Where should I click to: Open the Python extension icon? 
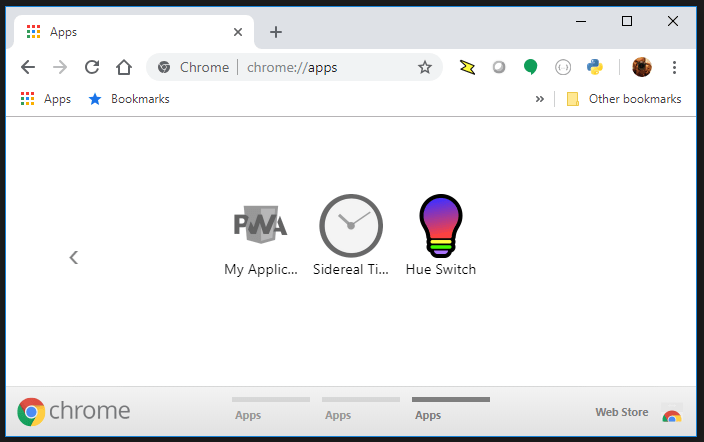tap(594, 67)
